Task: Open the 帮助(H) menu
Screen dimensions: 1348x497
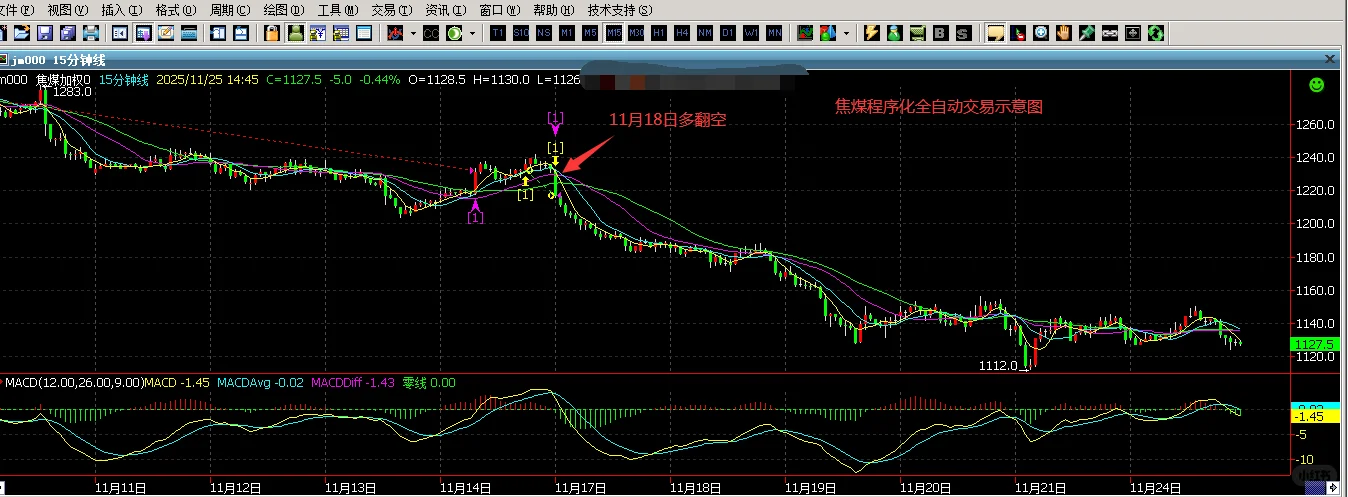Action: pyautogui.click(x=553, y=10)
